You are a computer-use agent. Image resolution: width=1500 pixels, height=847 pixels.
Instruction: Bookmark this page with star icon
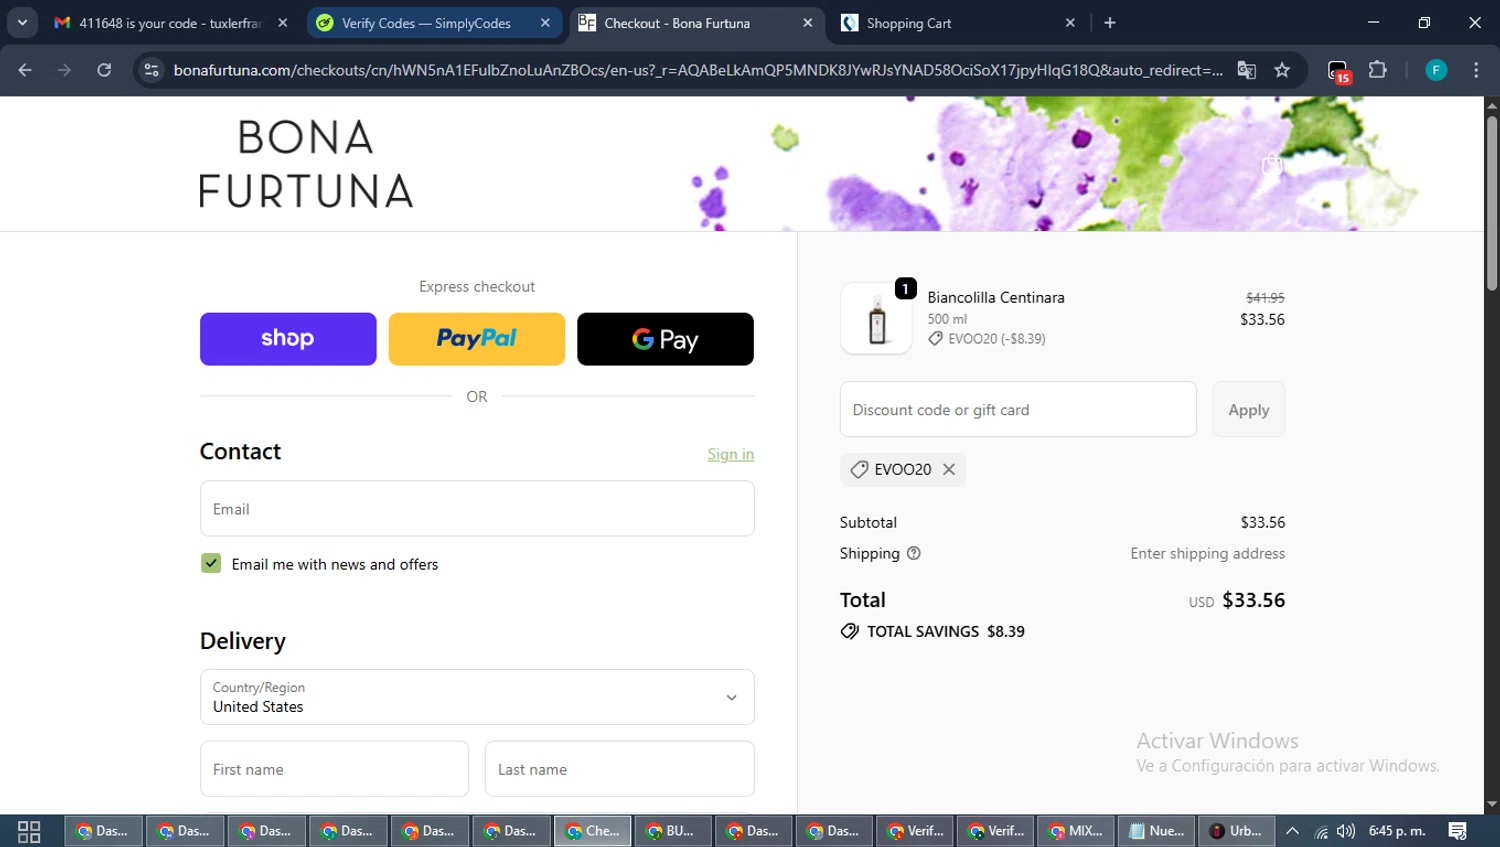[x=1282, y=70]
